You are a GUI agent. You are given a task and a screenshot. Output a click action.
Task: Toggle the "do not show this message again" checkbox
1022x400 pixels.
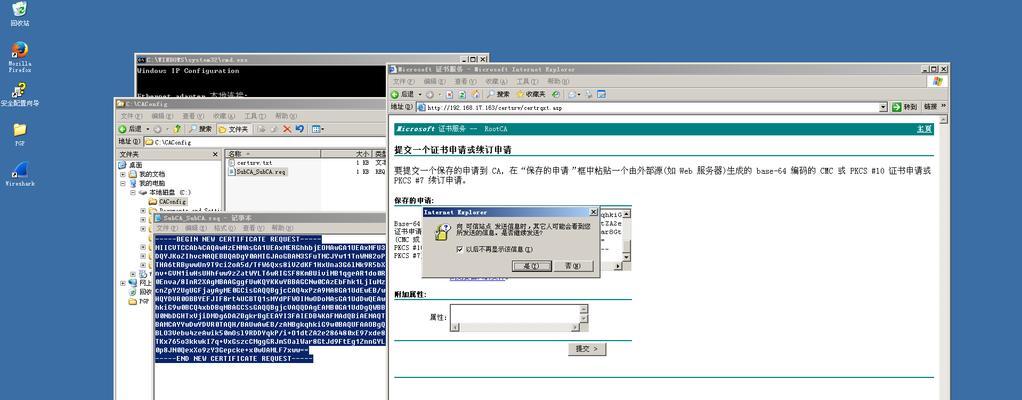tap(460, 250)
